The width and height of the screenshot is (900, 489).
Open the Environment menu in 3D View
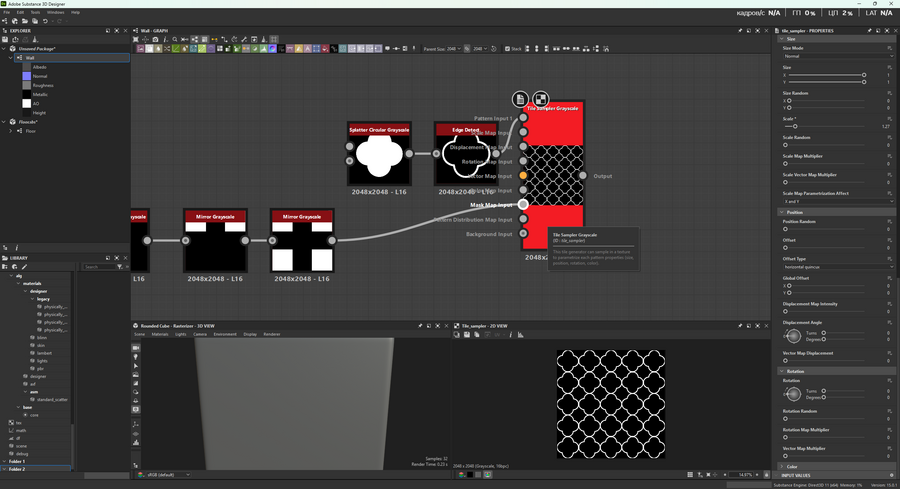coord(225,334)
